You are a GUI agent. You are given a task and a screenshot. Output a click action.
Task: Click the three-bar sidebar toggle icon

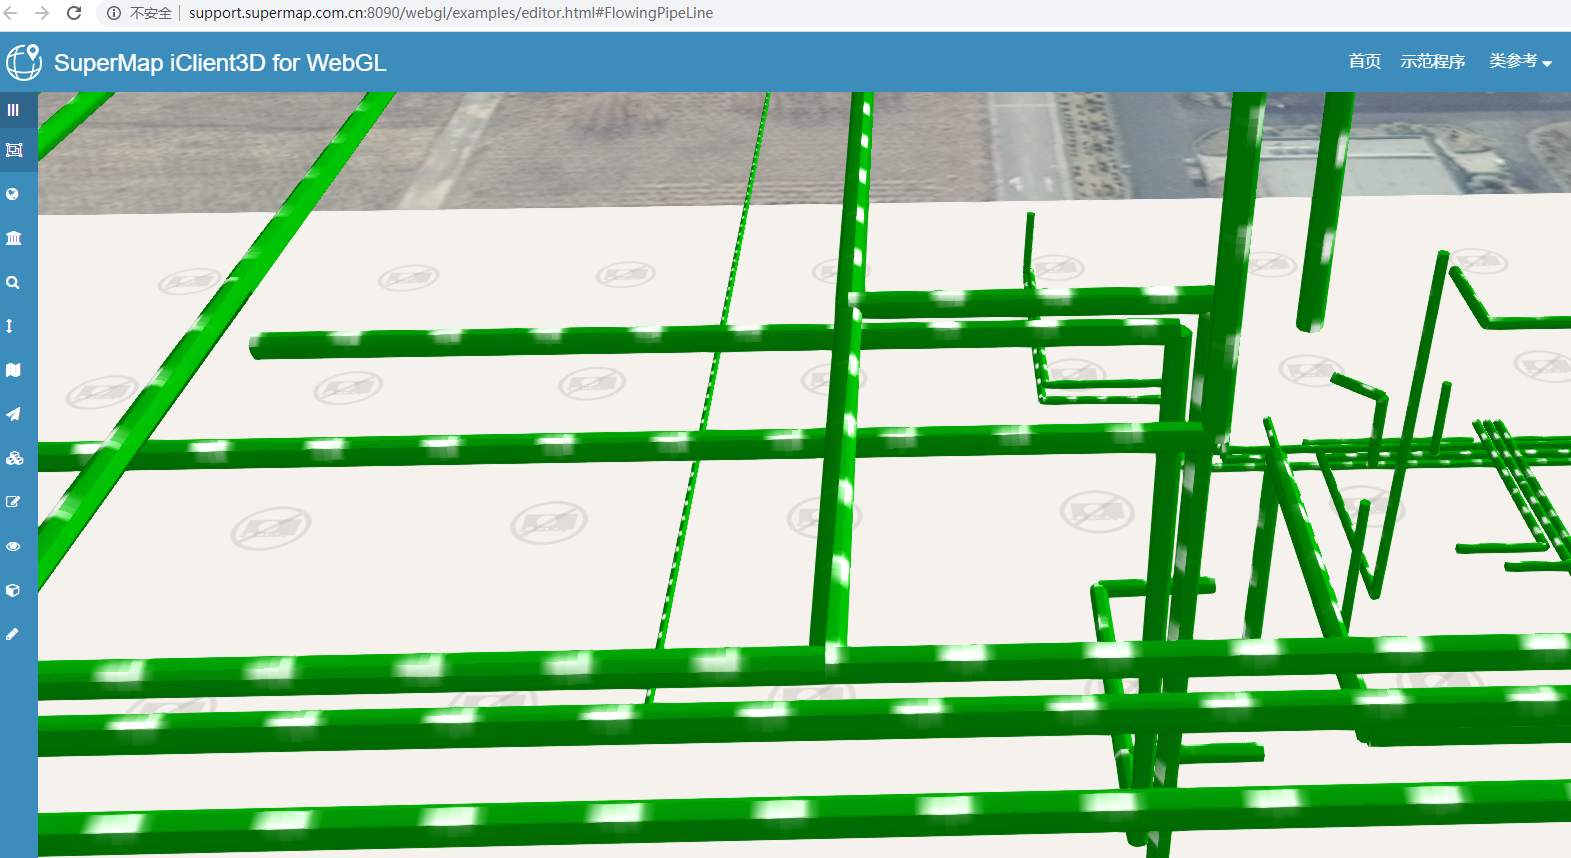[x=13, y=110]
